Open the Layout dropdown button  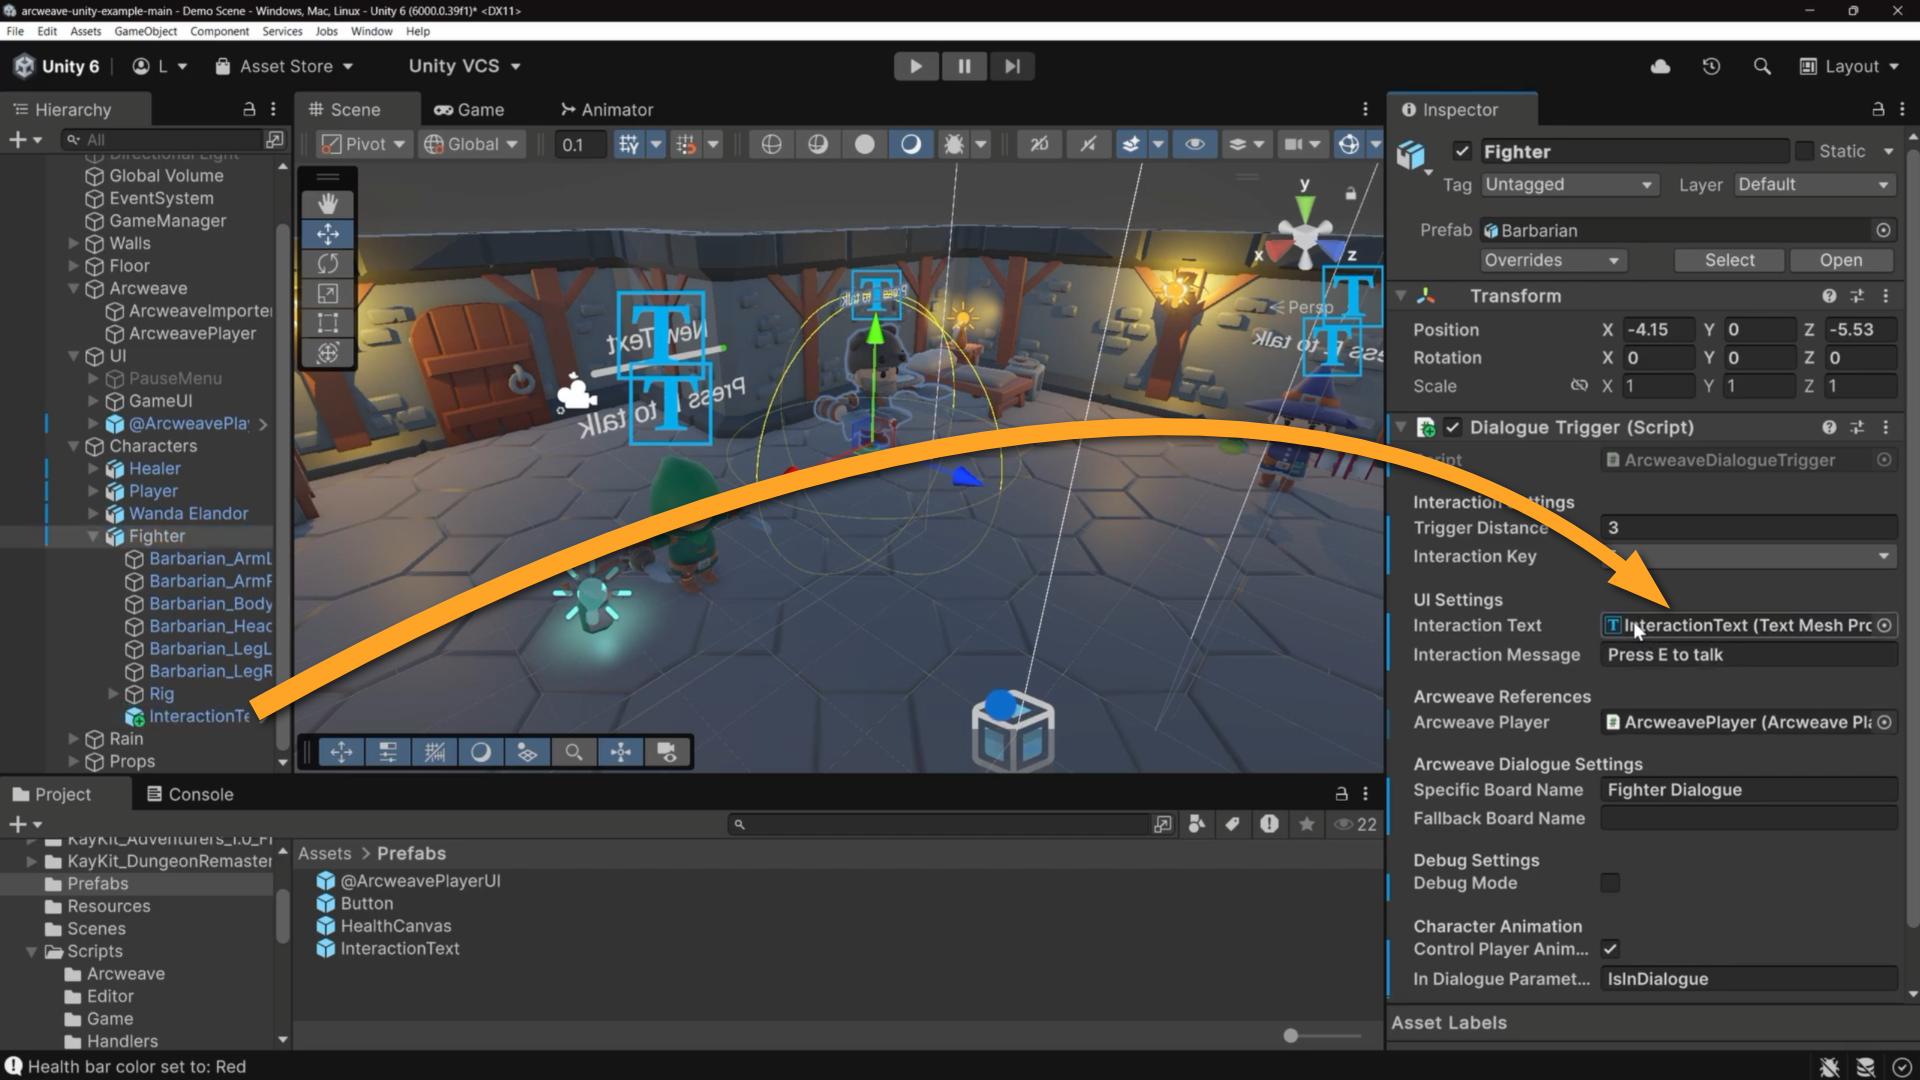coord(1849,66)
